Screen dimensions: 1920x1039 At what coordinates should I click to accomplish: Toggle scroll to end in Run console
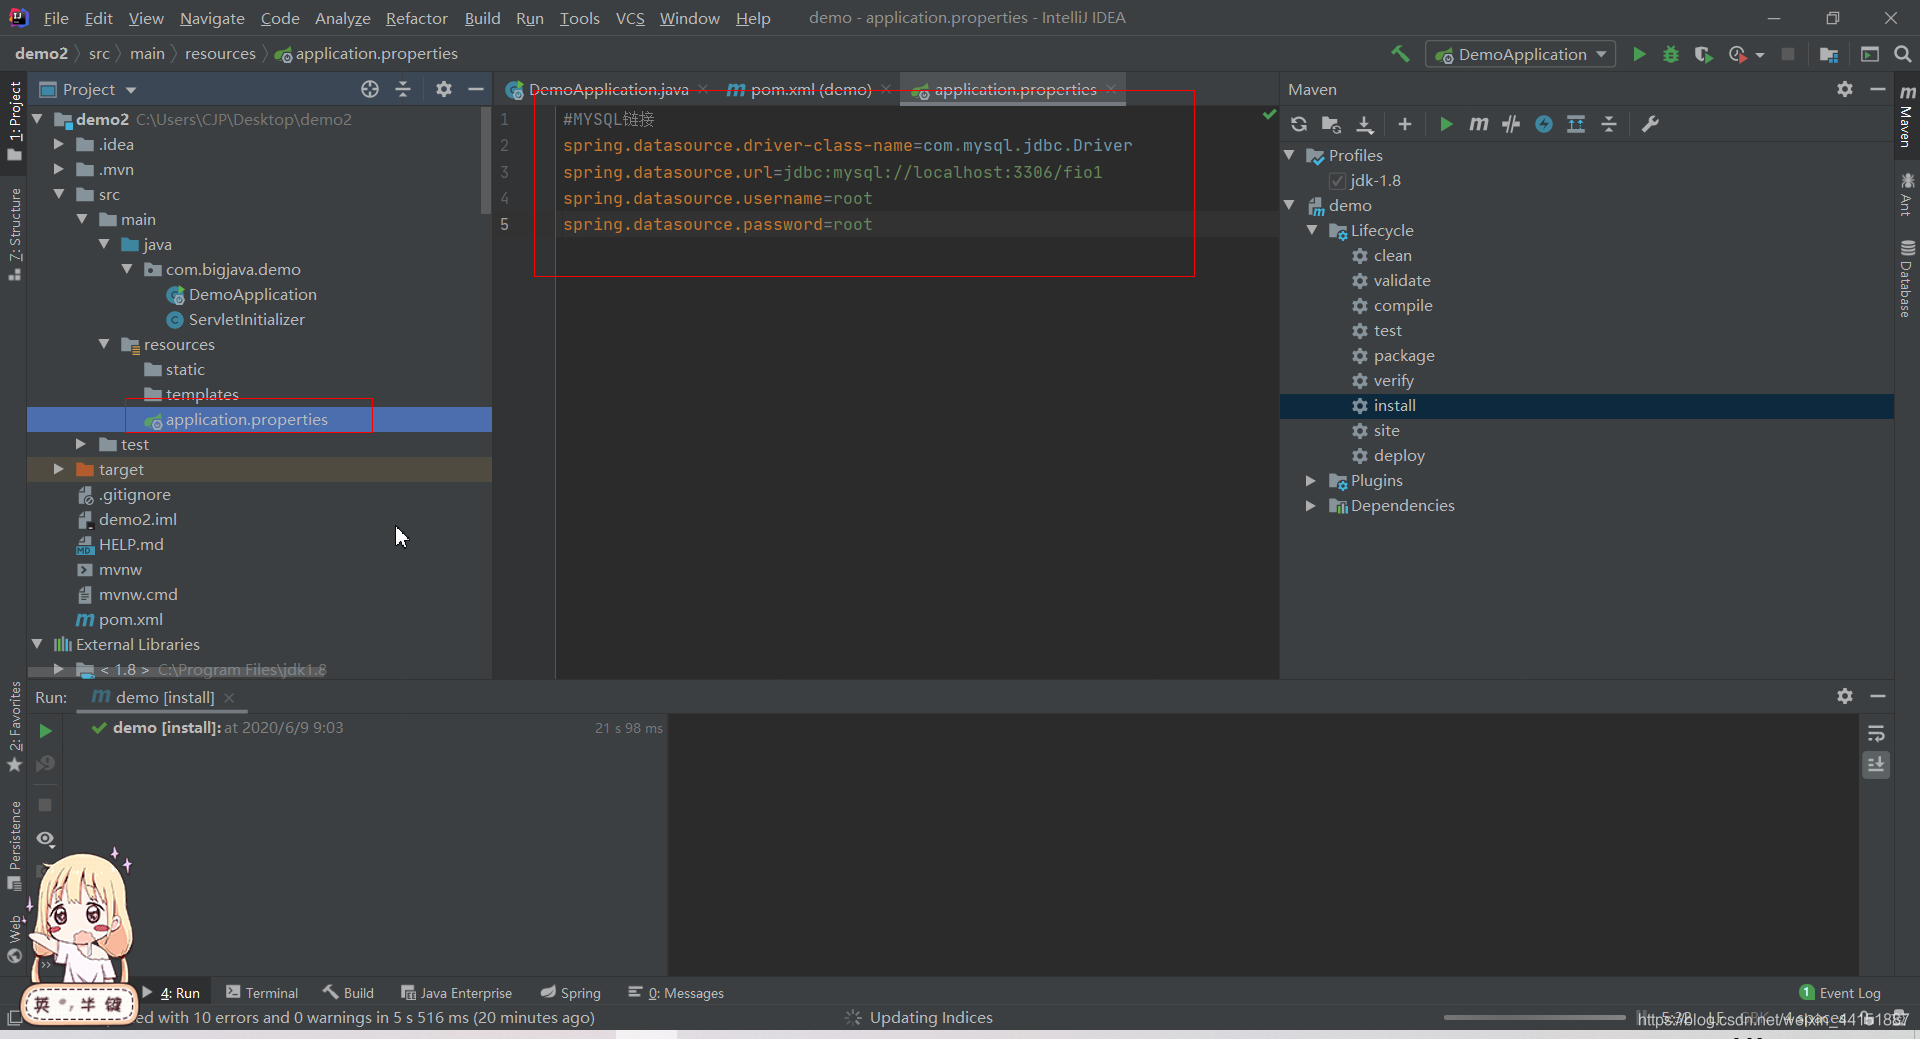pyautogui.click(x=1876, y=765)
